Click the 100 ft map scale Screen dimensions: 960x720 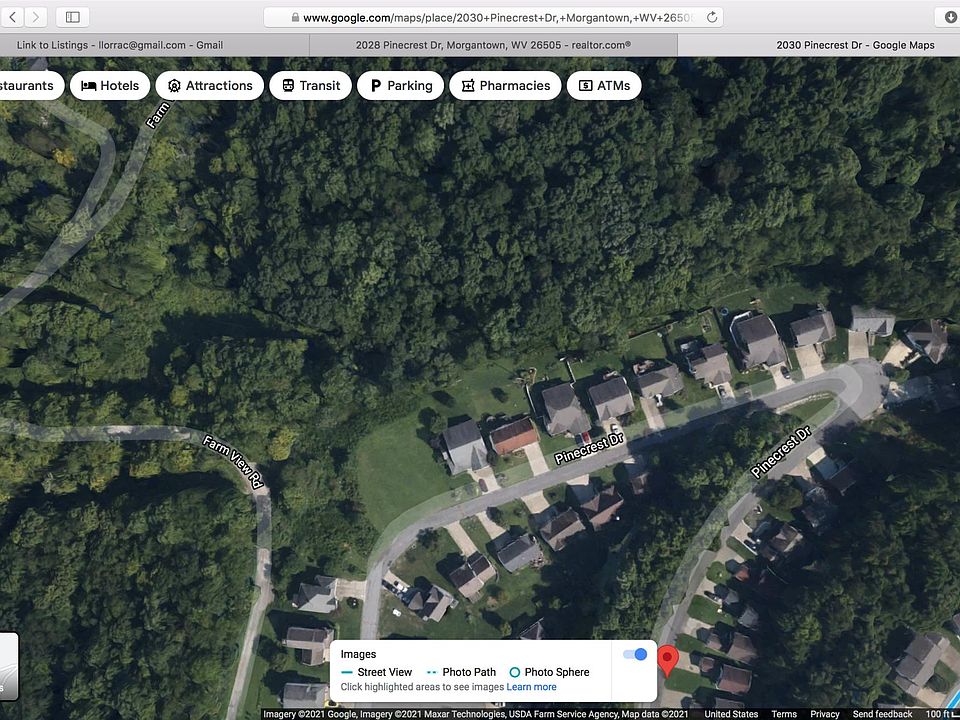point(942,714)
